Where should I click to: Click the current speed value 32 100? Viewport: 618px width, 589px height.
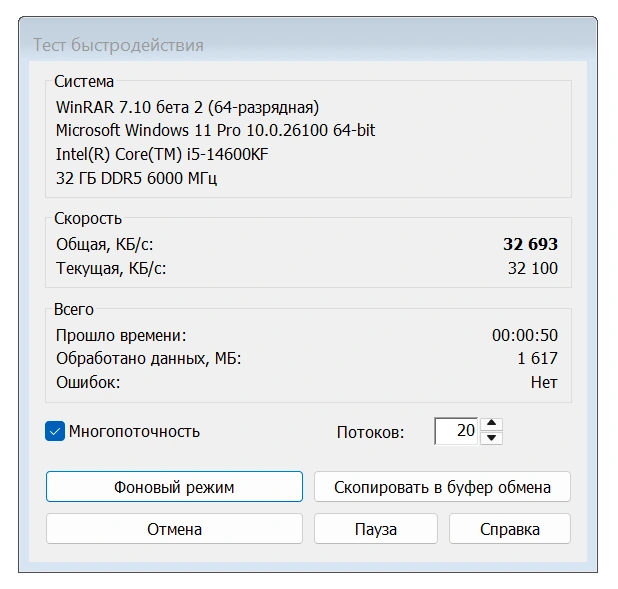click(x=533, y=268)
